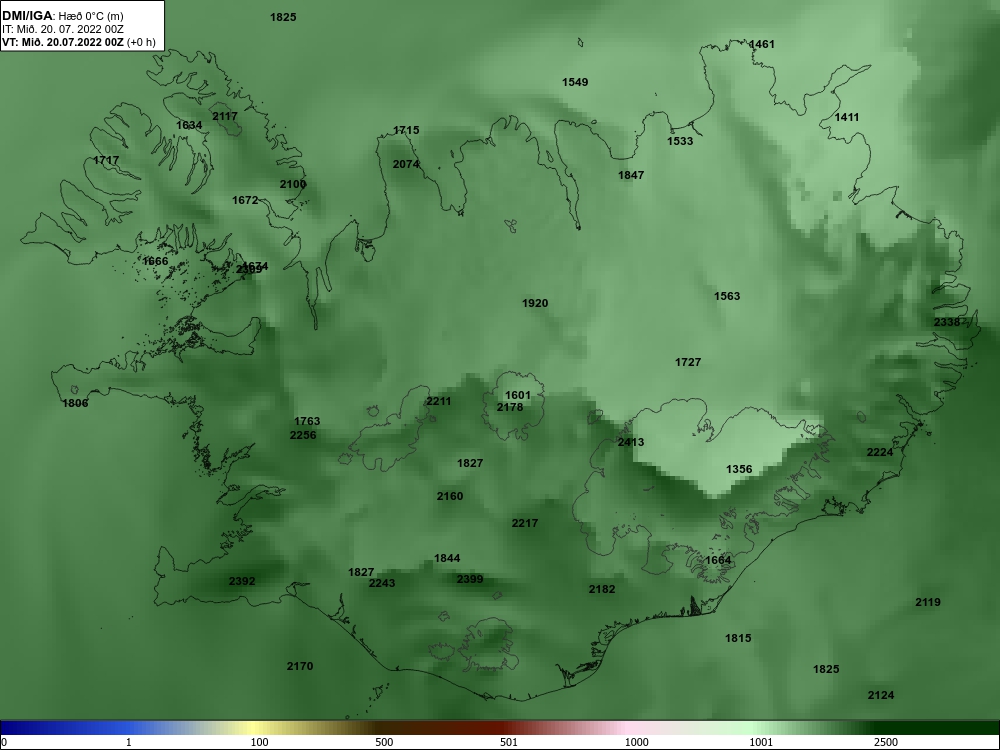Select the 1563 height label

pos(727,296)
